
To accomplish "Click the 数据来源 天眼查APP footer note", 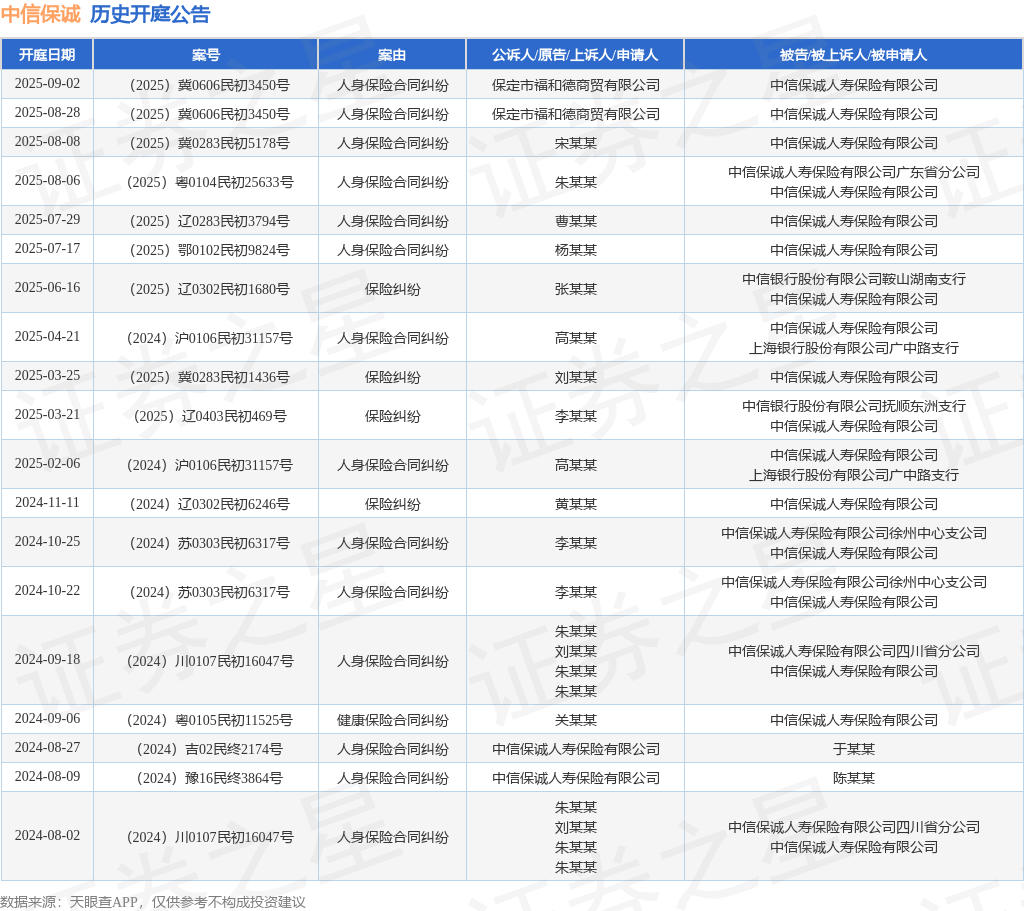I will pos(153,902).
